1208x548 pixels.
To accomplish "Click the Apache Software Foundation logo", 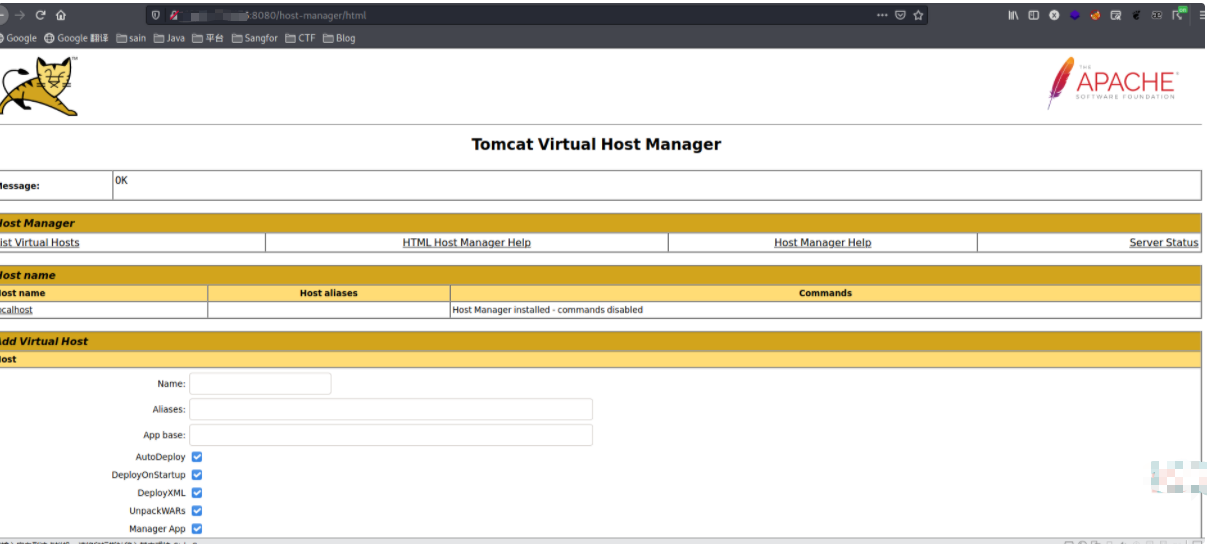I will [x=1112, y=84].
